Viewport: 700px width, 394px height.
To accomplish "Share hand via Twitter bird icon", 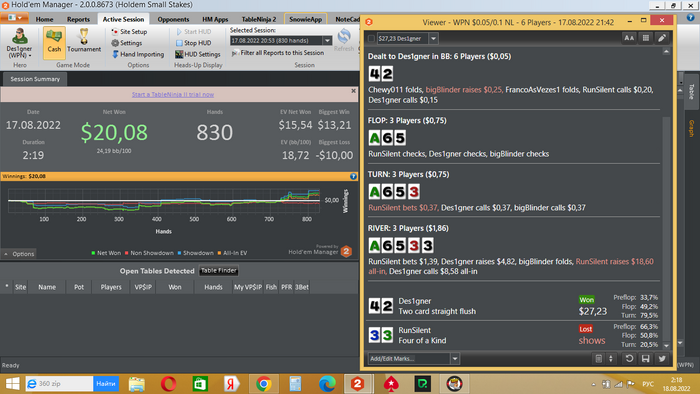I will [x=662, y=358].
